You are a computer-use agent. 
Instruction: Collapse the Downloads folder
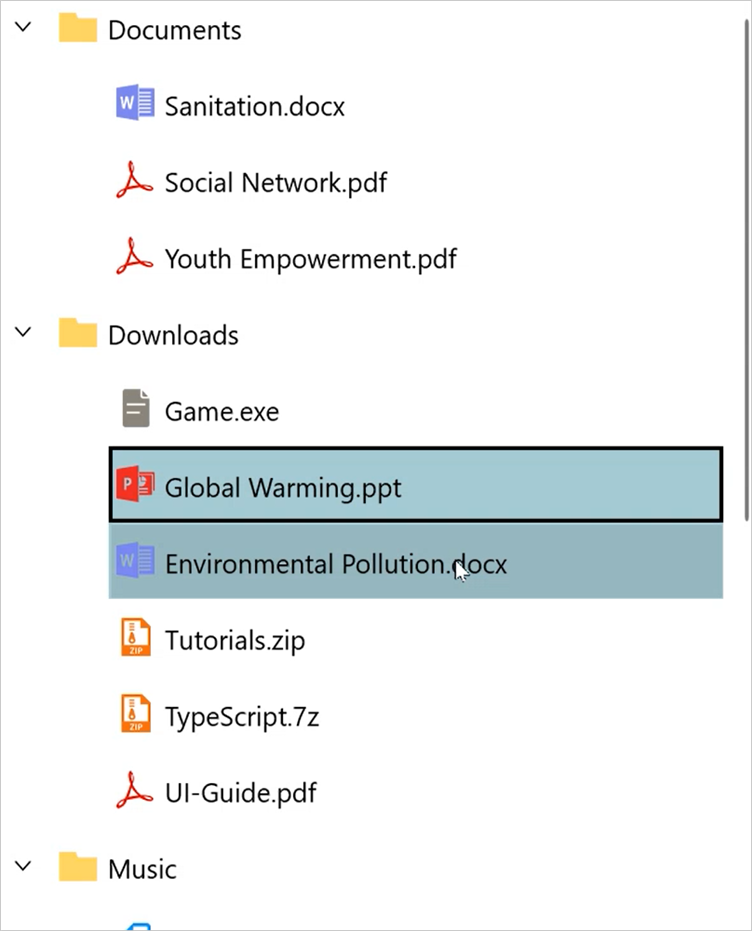click(x=22, y=334)
